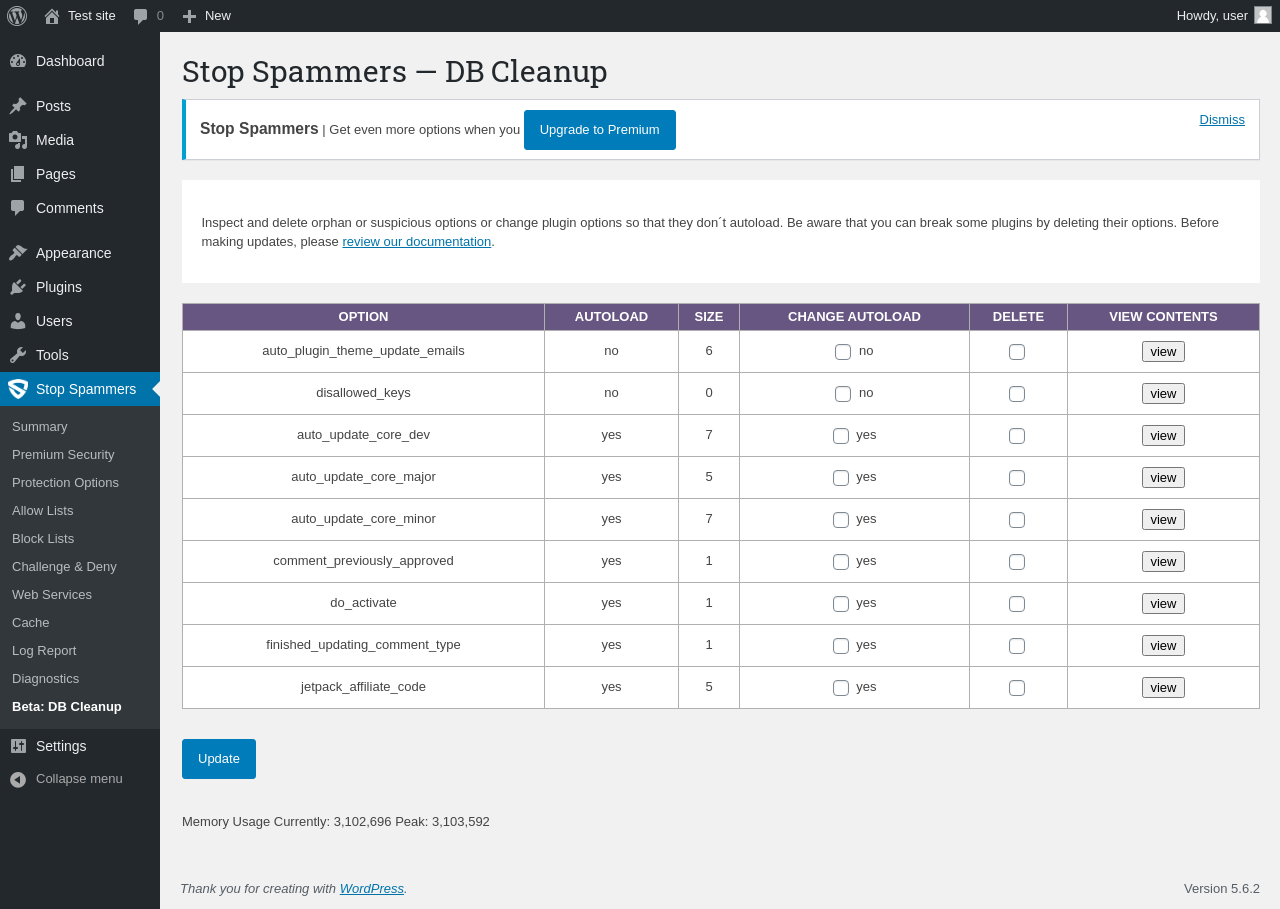Screen dimensions: 1280x909
Task: Open the Test site home icon
Action: click(x=52, y=16)
